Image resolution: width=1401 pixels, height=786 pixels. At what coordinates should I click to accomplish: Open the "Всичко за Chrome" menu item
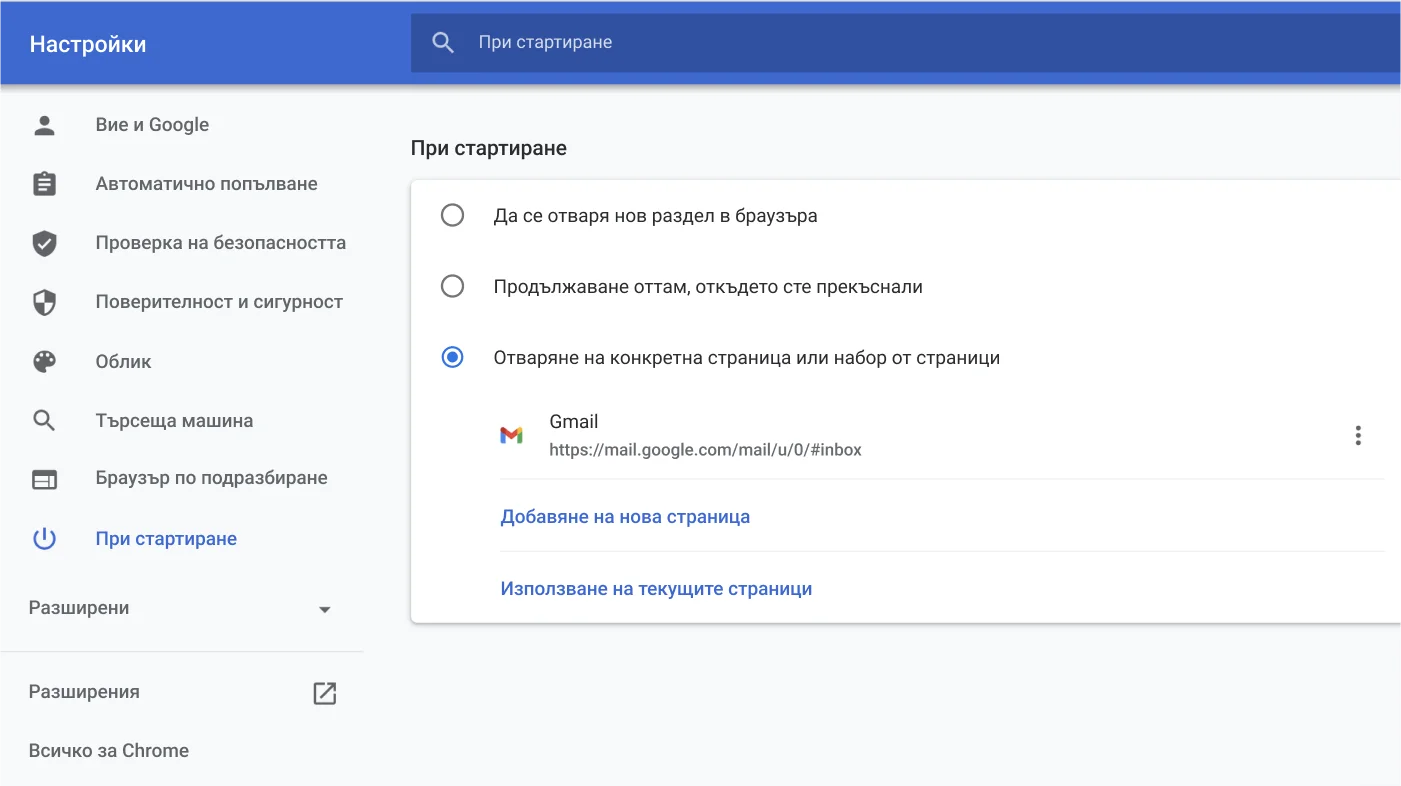tap(108, 750)
